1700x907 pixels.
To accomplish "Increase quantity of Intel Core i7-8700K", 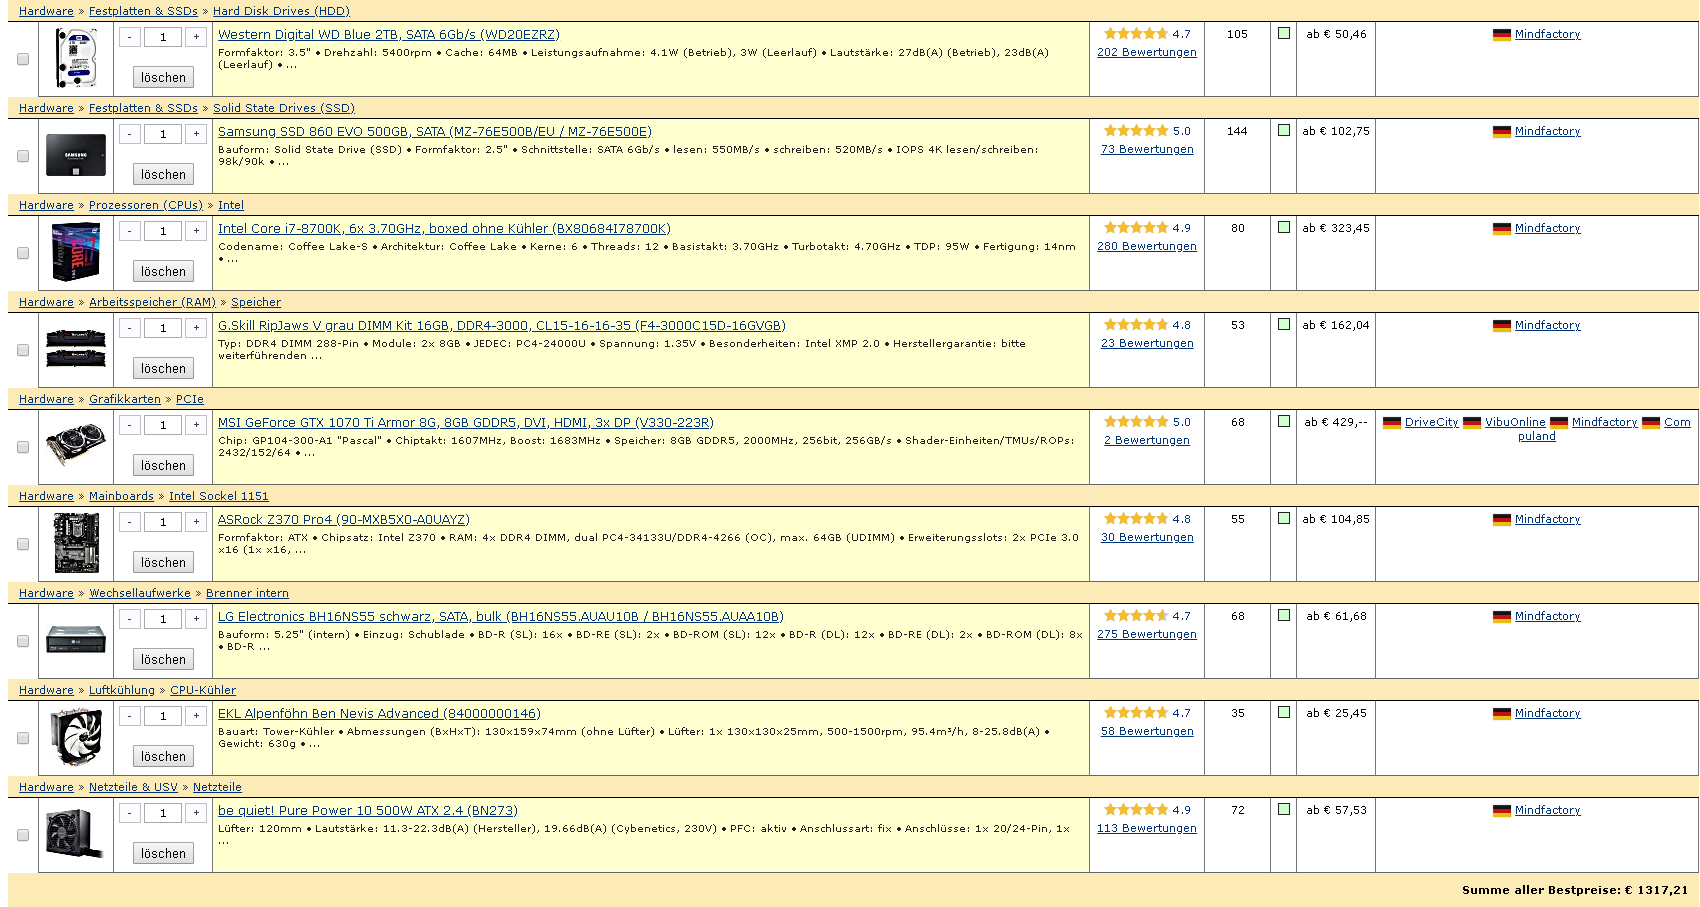I will [x=197, y=231].
